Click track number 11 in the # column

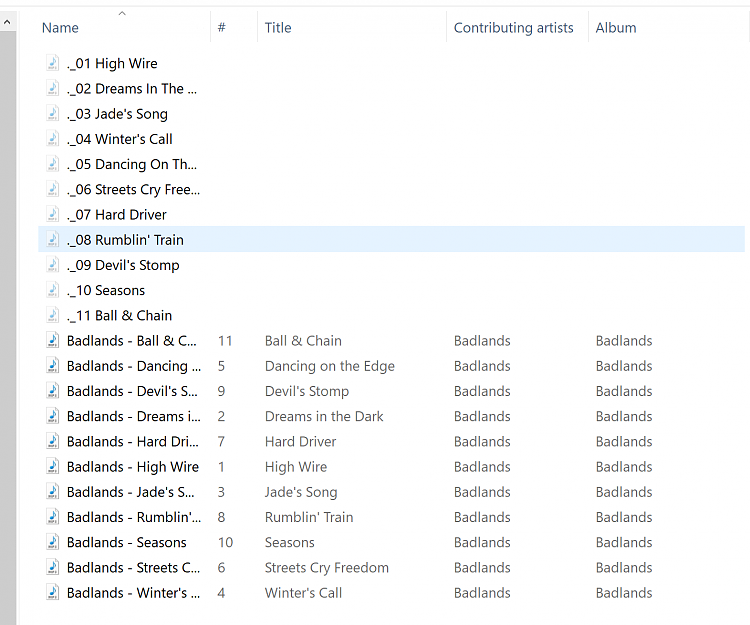(225, 340)
